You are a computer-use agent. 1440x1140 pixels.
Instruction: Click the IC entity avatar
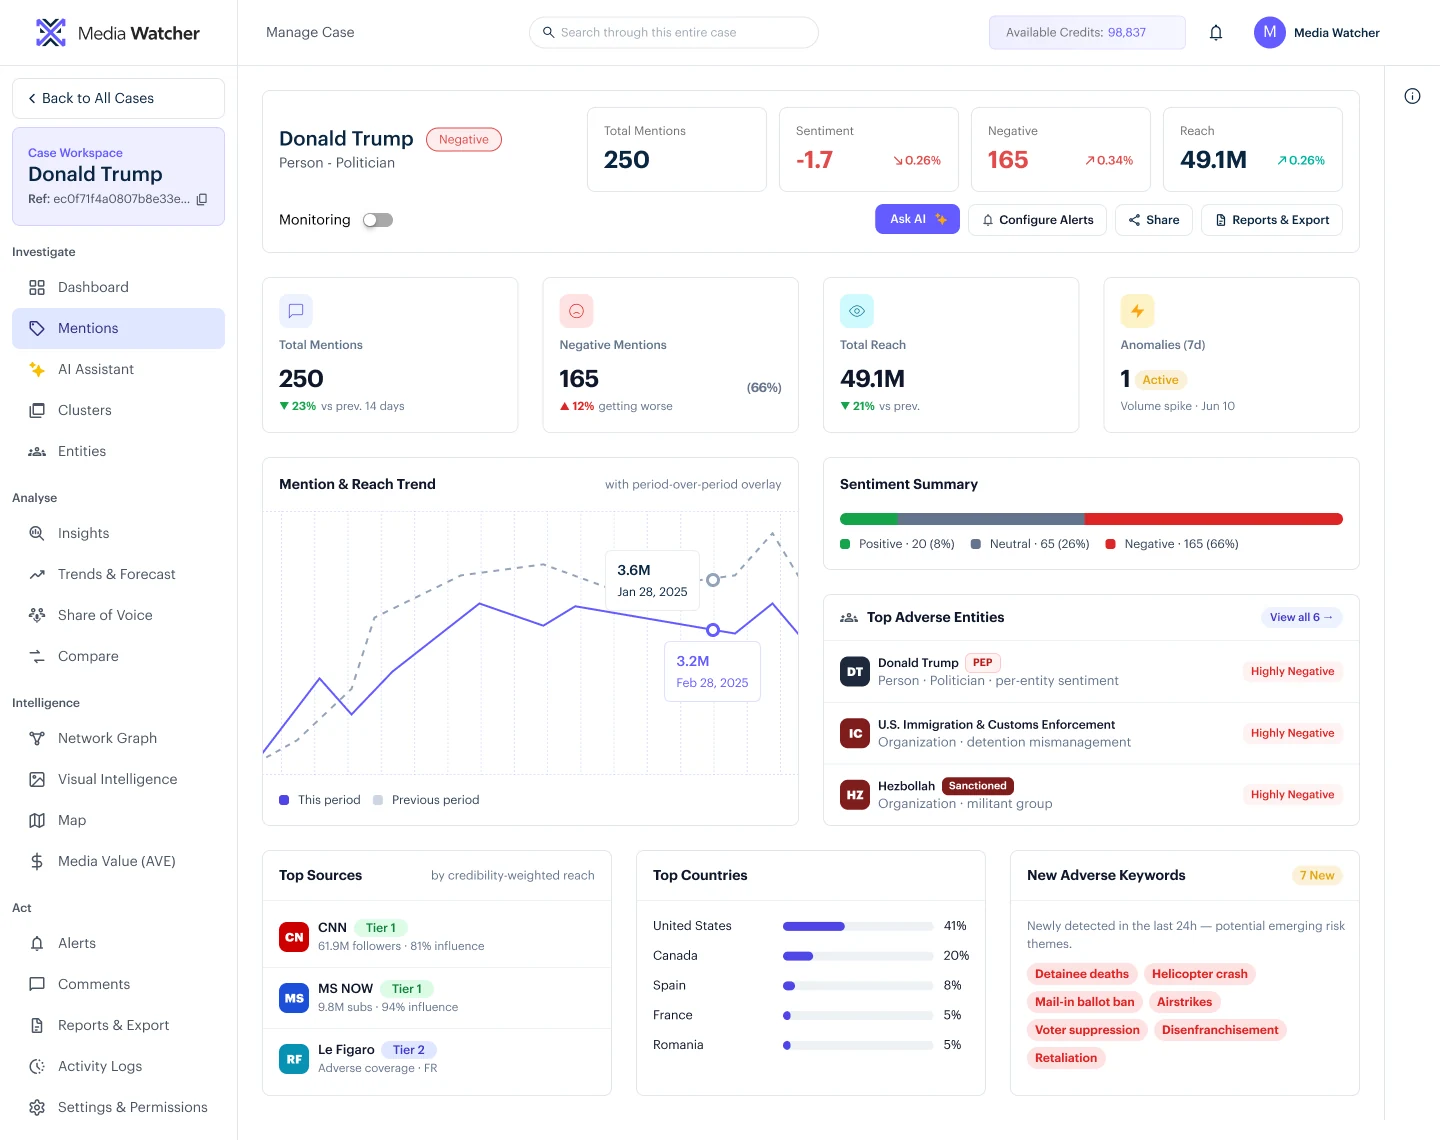click(855, 733)
